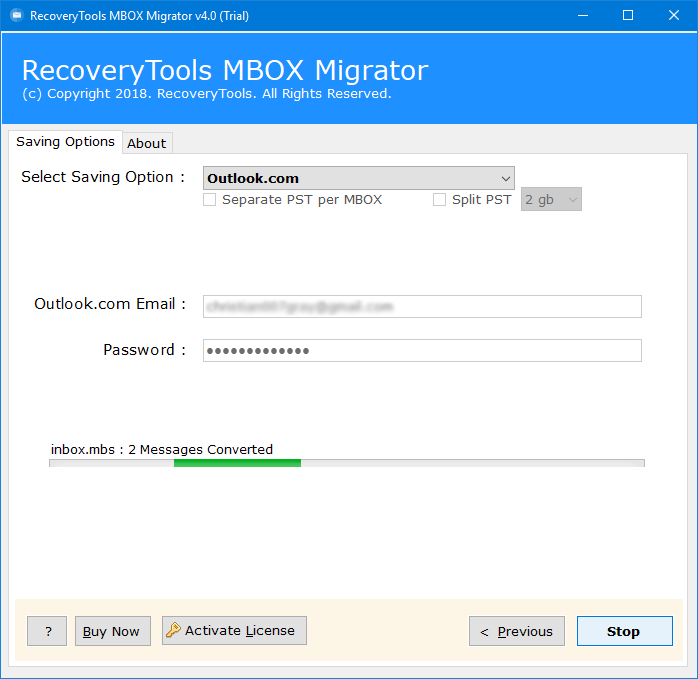698x679 pixels.
Task: Maximize the MBOX Migrator window
Action: [628, 16]
